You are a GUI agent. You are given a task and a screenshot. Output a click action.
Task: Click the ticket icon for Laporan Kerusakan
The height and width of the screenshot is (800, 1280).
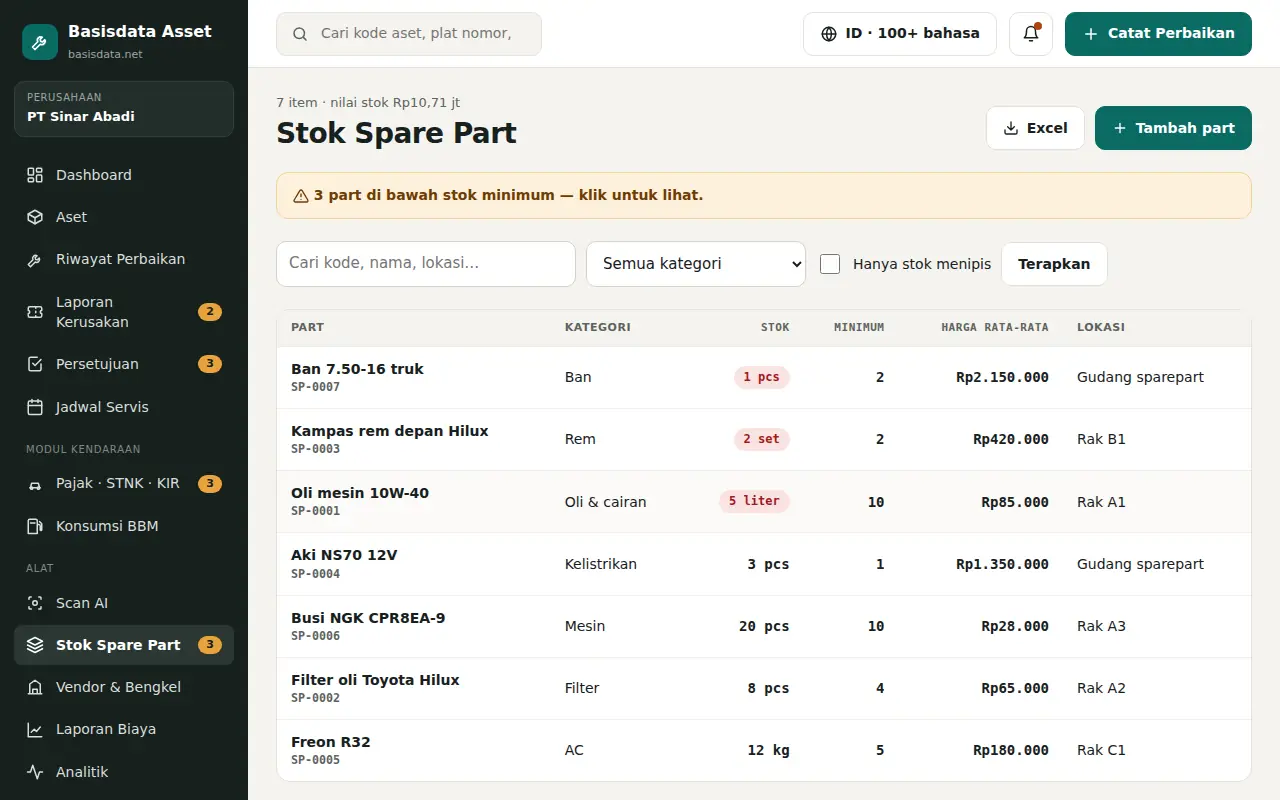pos(35,312)
